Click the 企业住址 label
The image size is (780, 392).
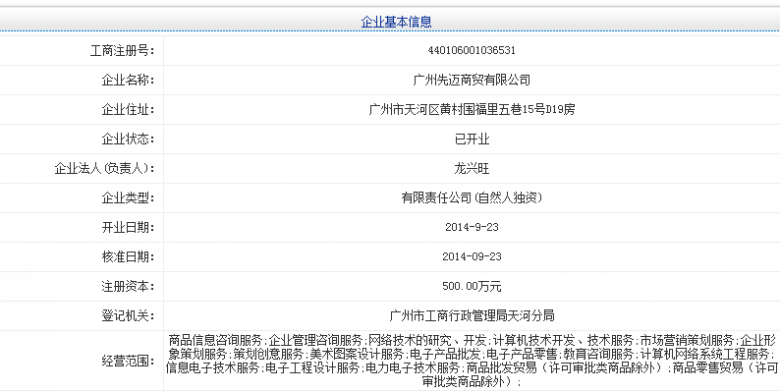pos(128,110)
